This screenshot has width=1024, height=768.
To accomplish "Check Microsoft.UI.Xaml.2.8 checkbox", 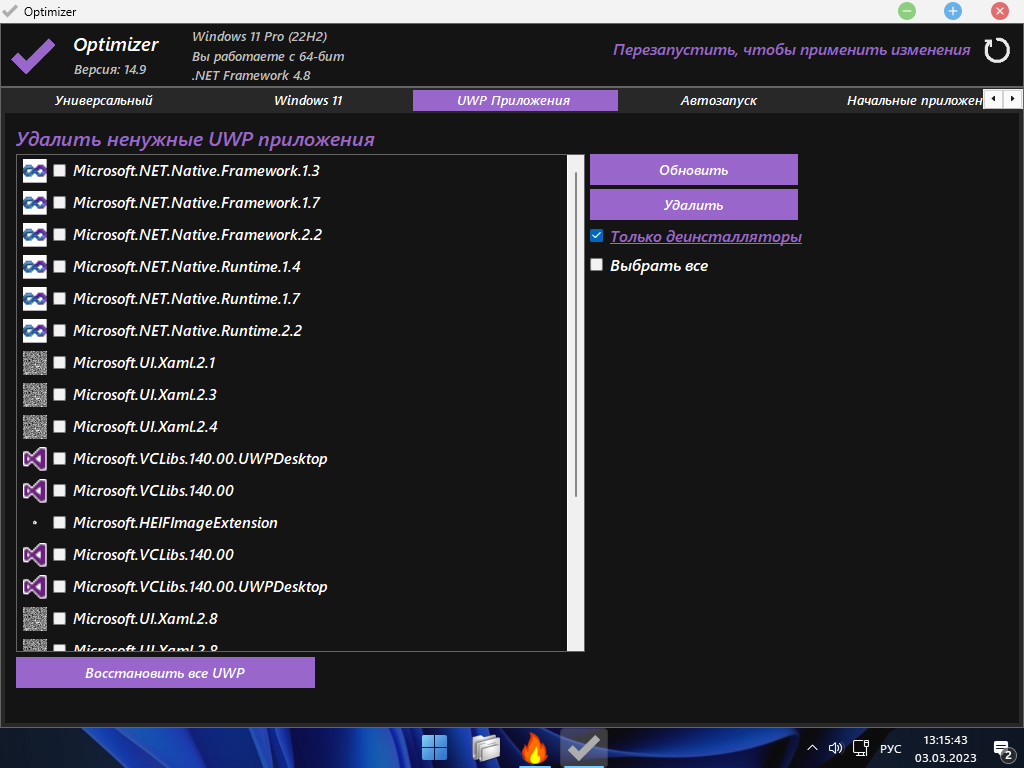I will [59, 619].
